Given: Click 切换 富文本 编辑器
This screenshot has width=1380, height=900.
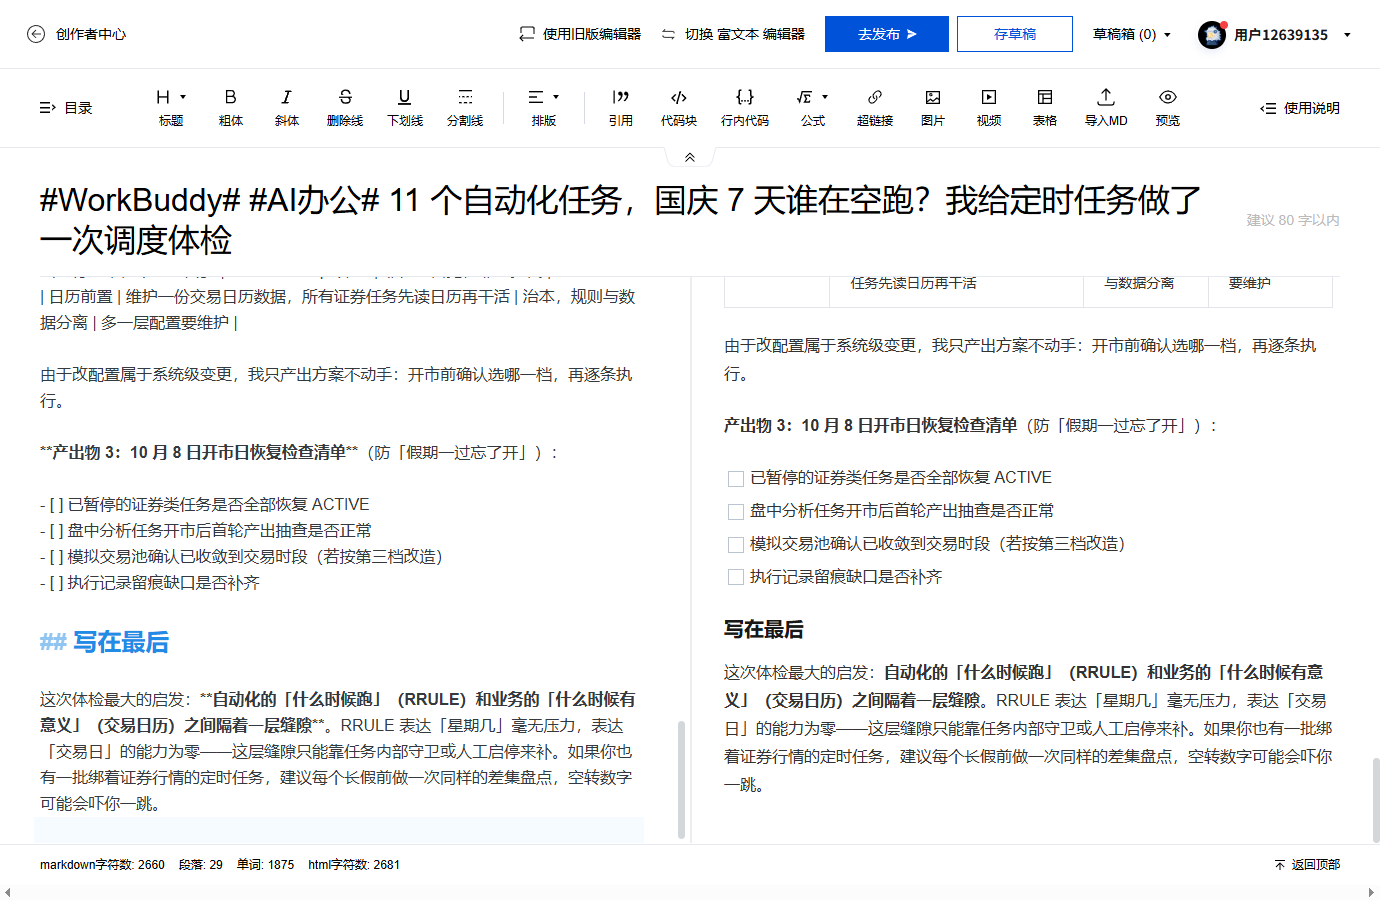Looking at the screenshot, I should [x=733, y=34].
